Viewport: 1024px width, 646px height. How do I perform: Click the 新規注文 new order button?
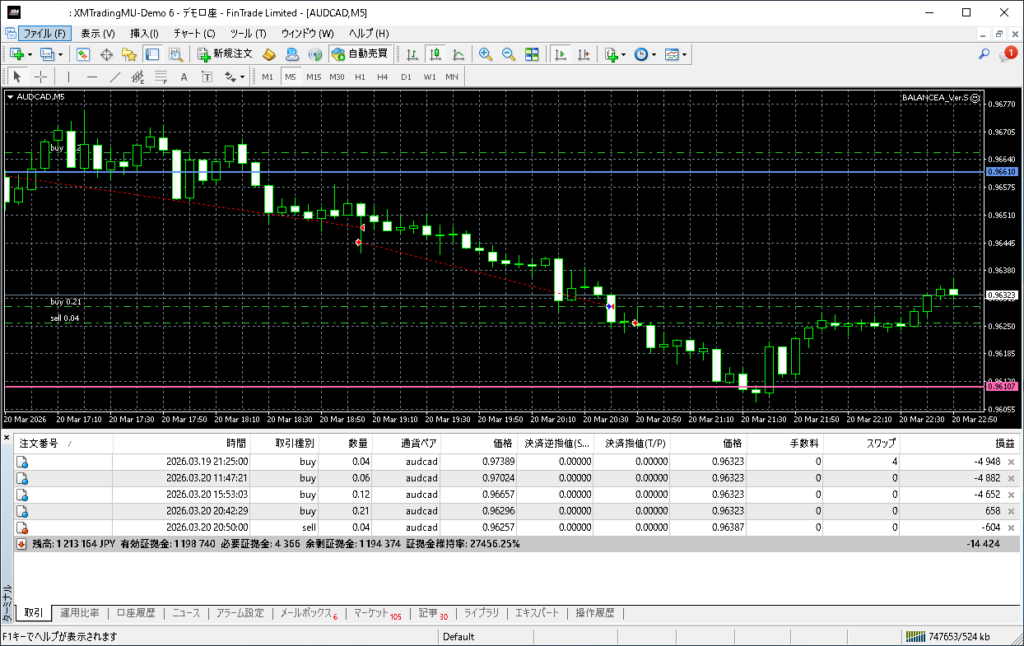(227, 54)
